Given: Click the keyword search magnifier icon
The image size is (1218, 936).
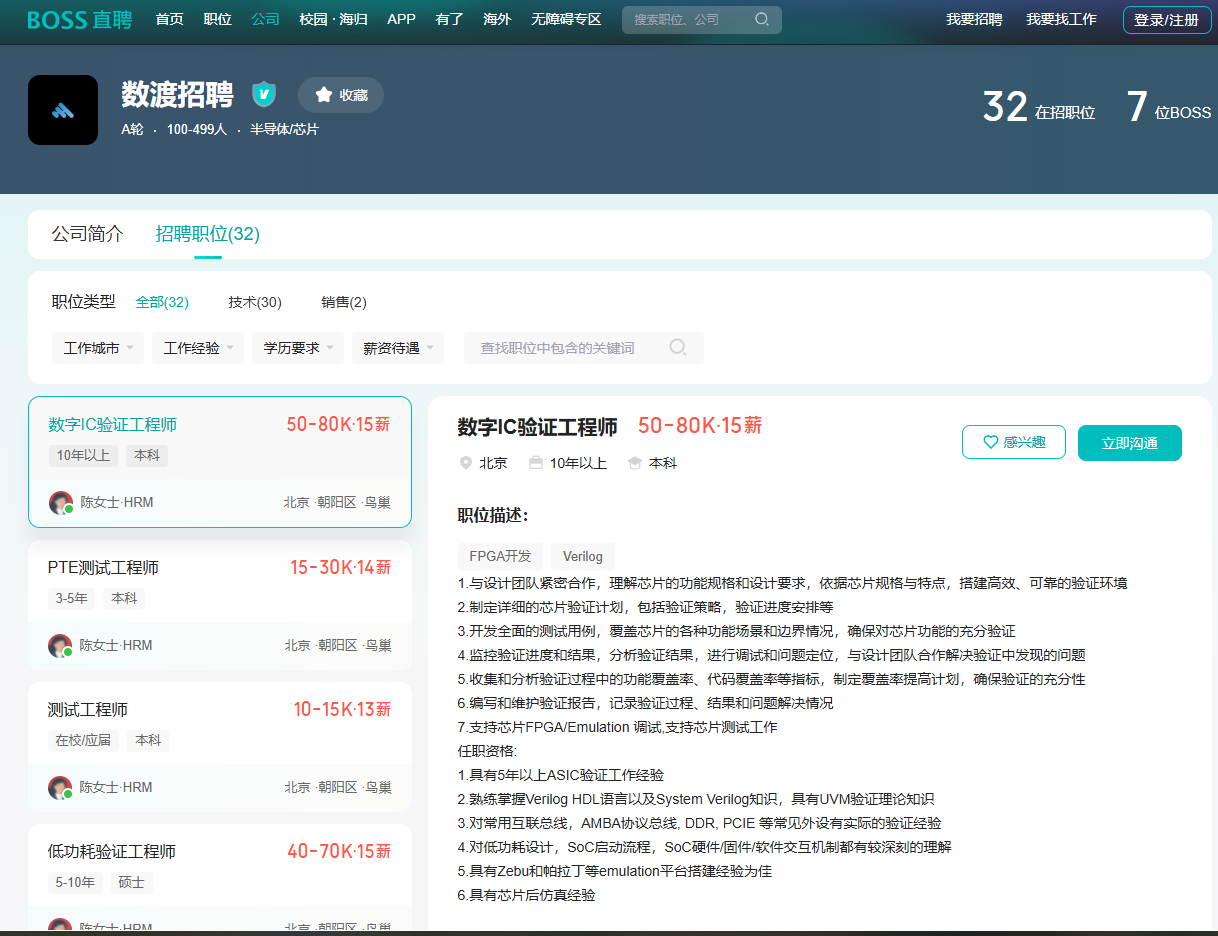Looking at the screenshot, I should [x=678, y=348].
